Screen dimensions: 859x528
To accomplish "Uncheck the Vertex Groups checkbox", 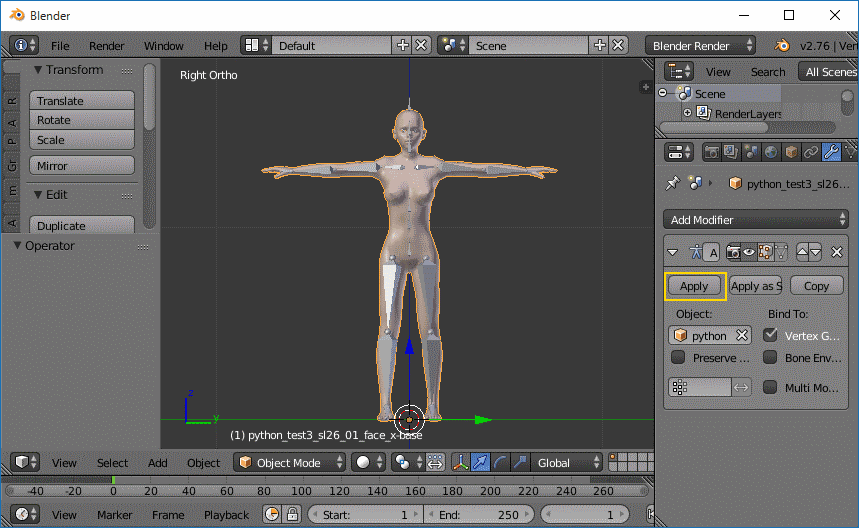I will tap(770, 336).
